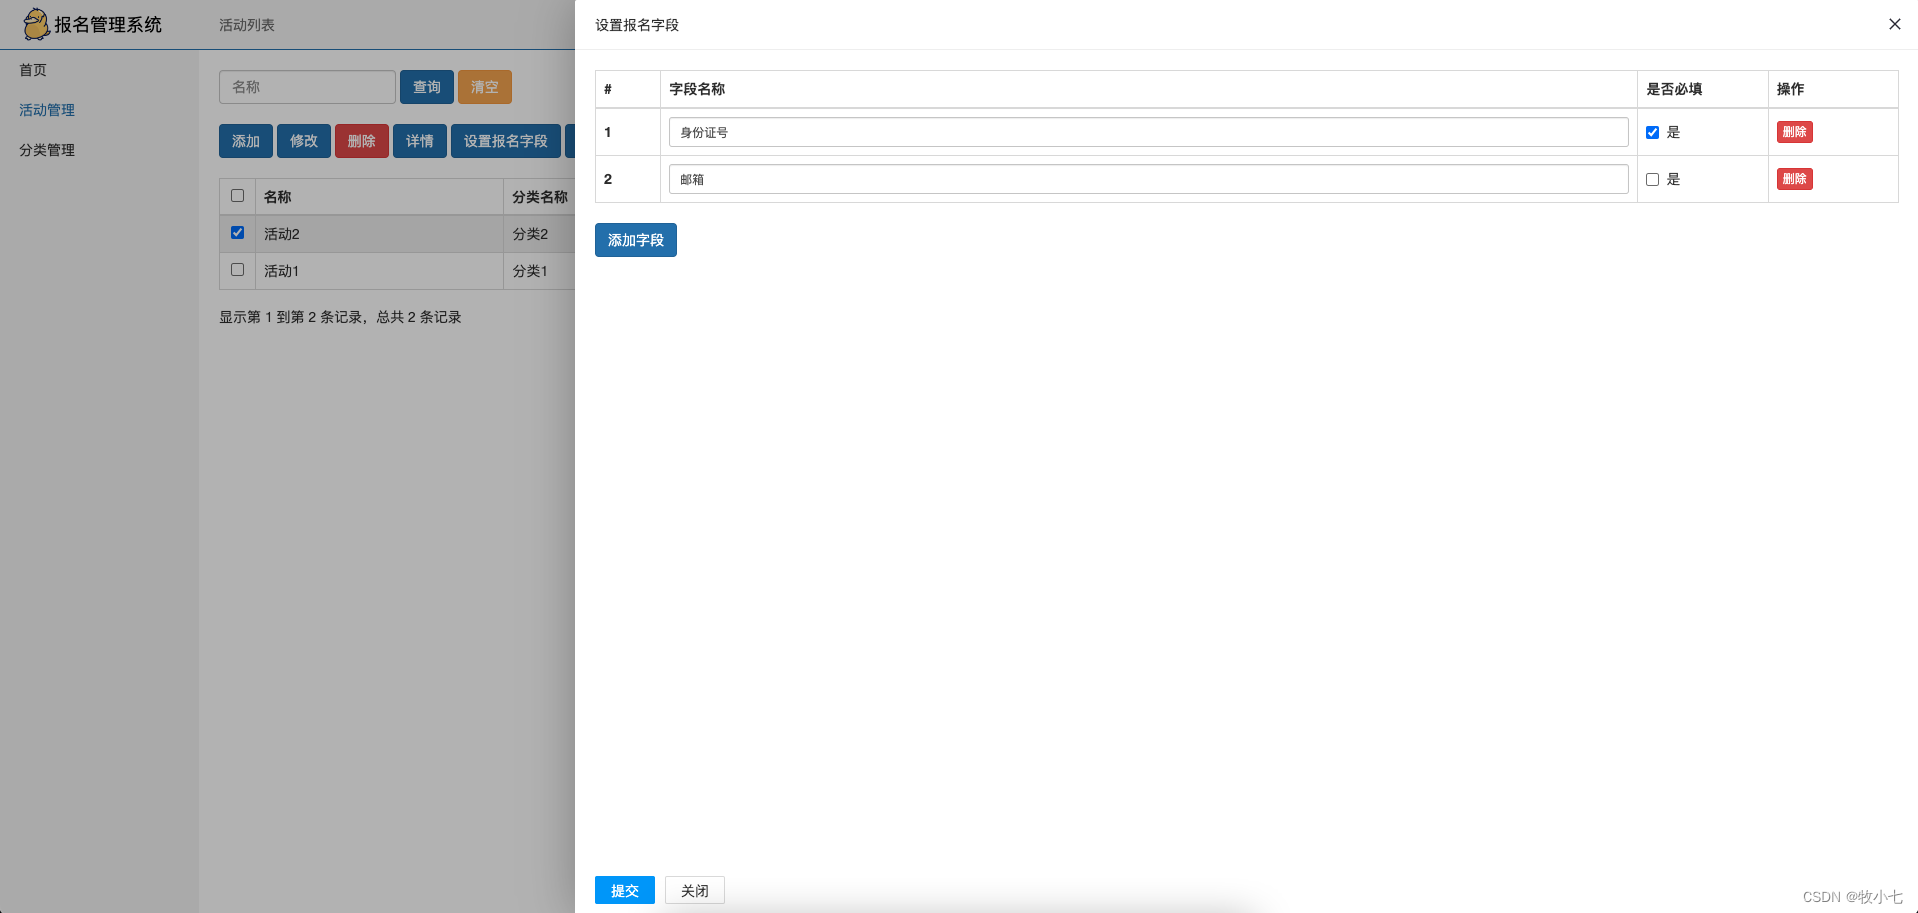Open 活动管理 in the sidebar
1918x913 pixels.
[47, 110]
